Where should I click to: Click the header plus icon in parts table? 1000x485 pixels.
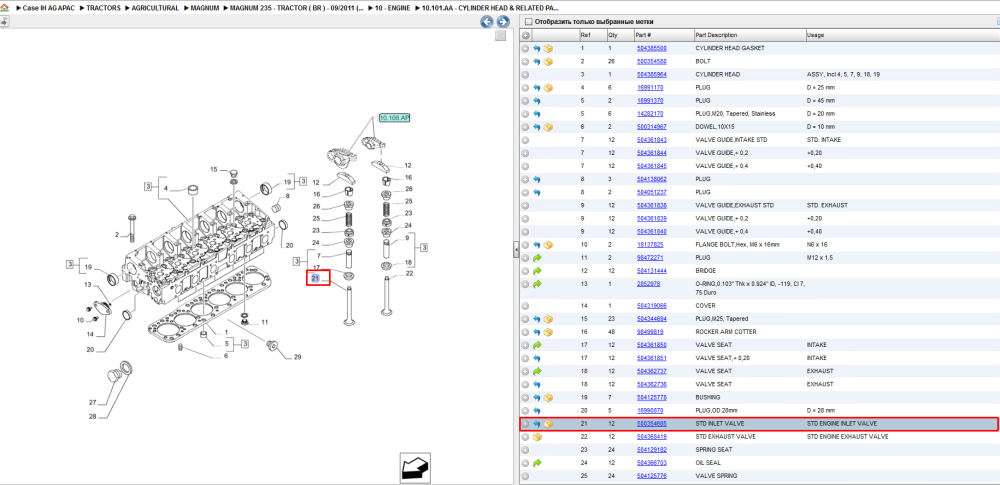coord(526,35)
